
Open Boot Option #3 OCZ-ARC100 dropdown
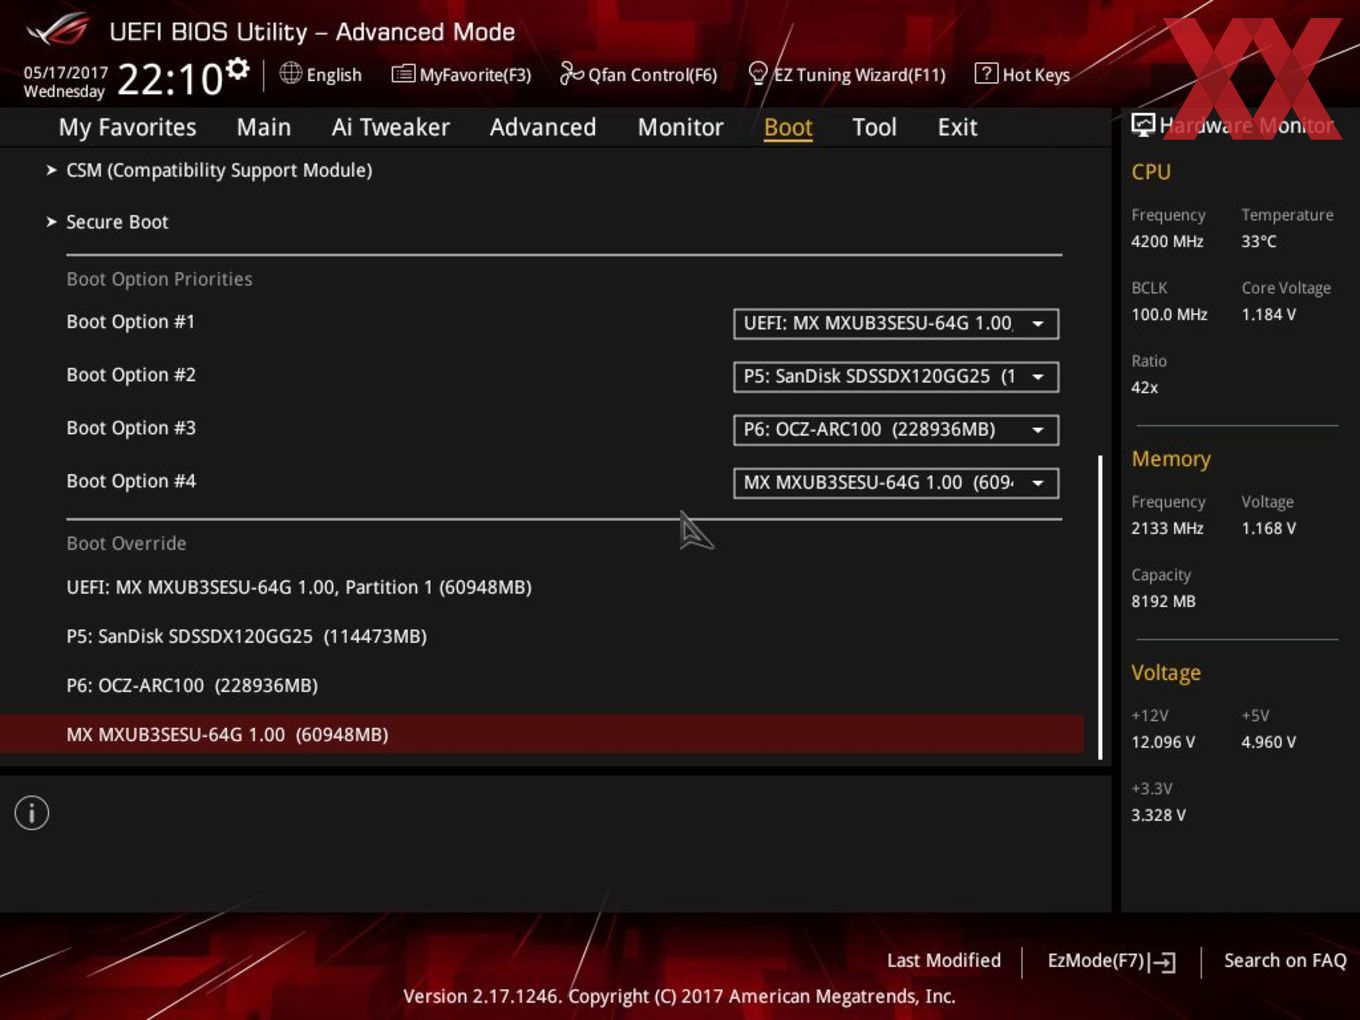point(896,429)
